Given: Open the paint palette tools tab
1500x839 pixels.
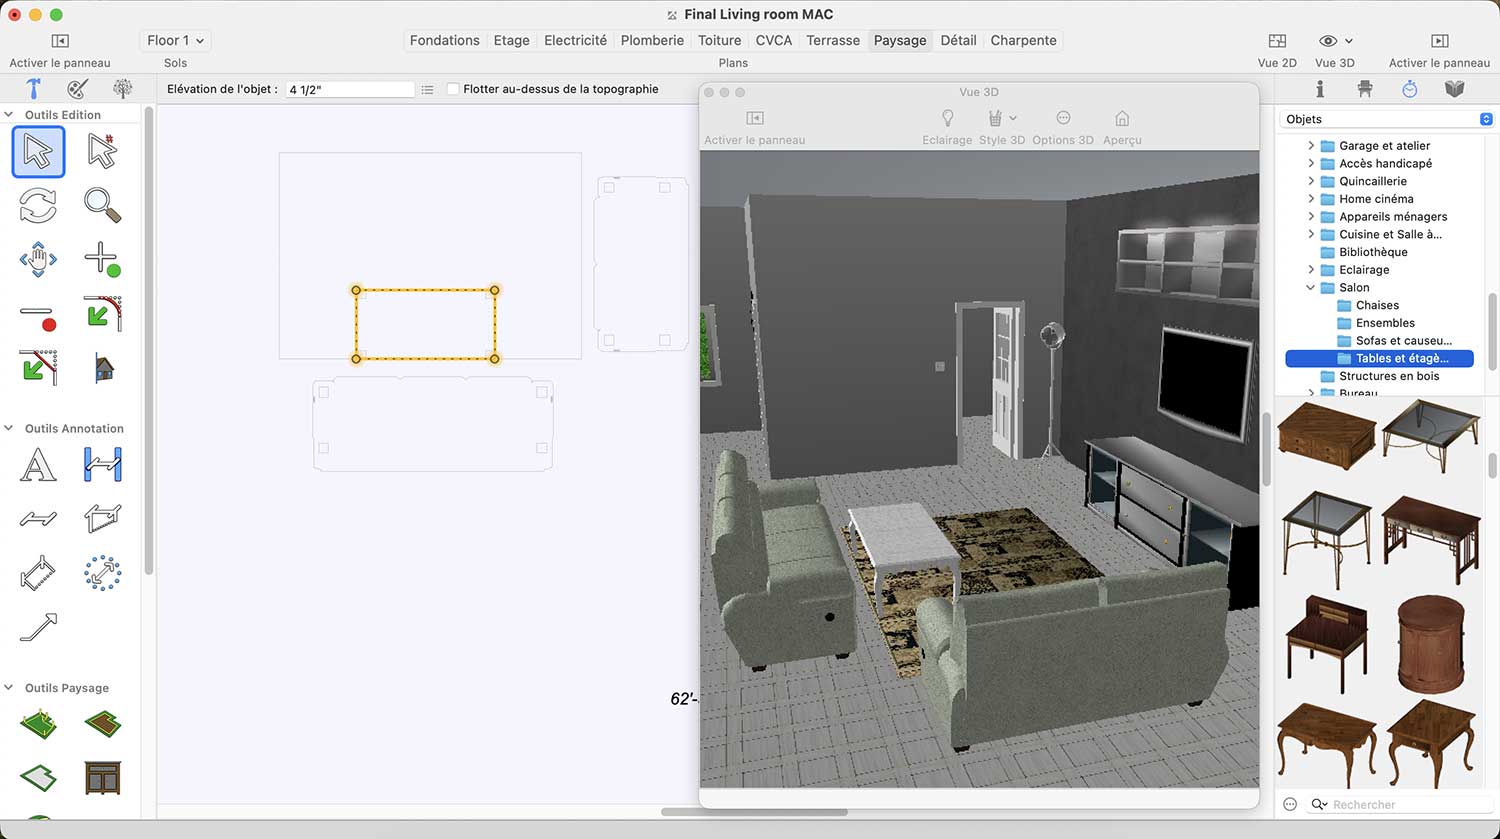Looking at the screenshot, I should (x=77, y=89).
